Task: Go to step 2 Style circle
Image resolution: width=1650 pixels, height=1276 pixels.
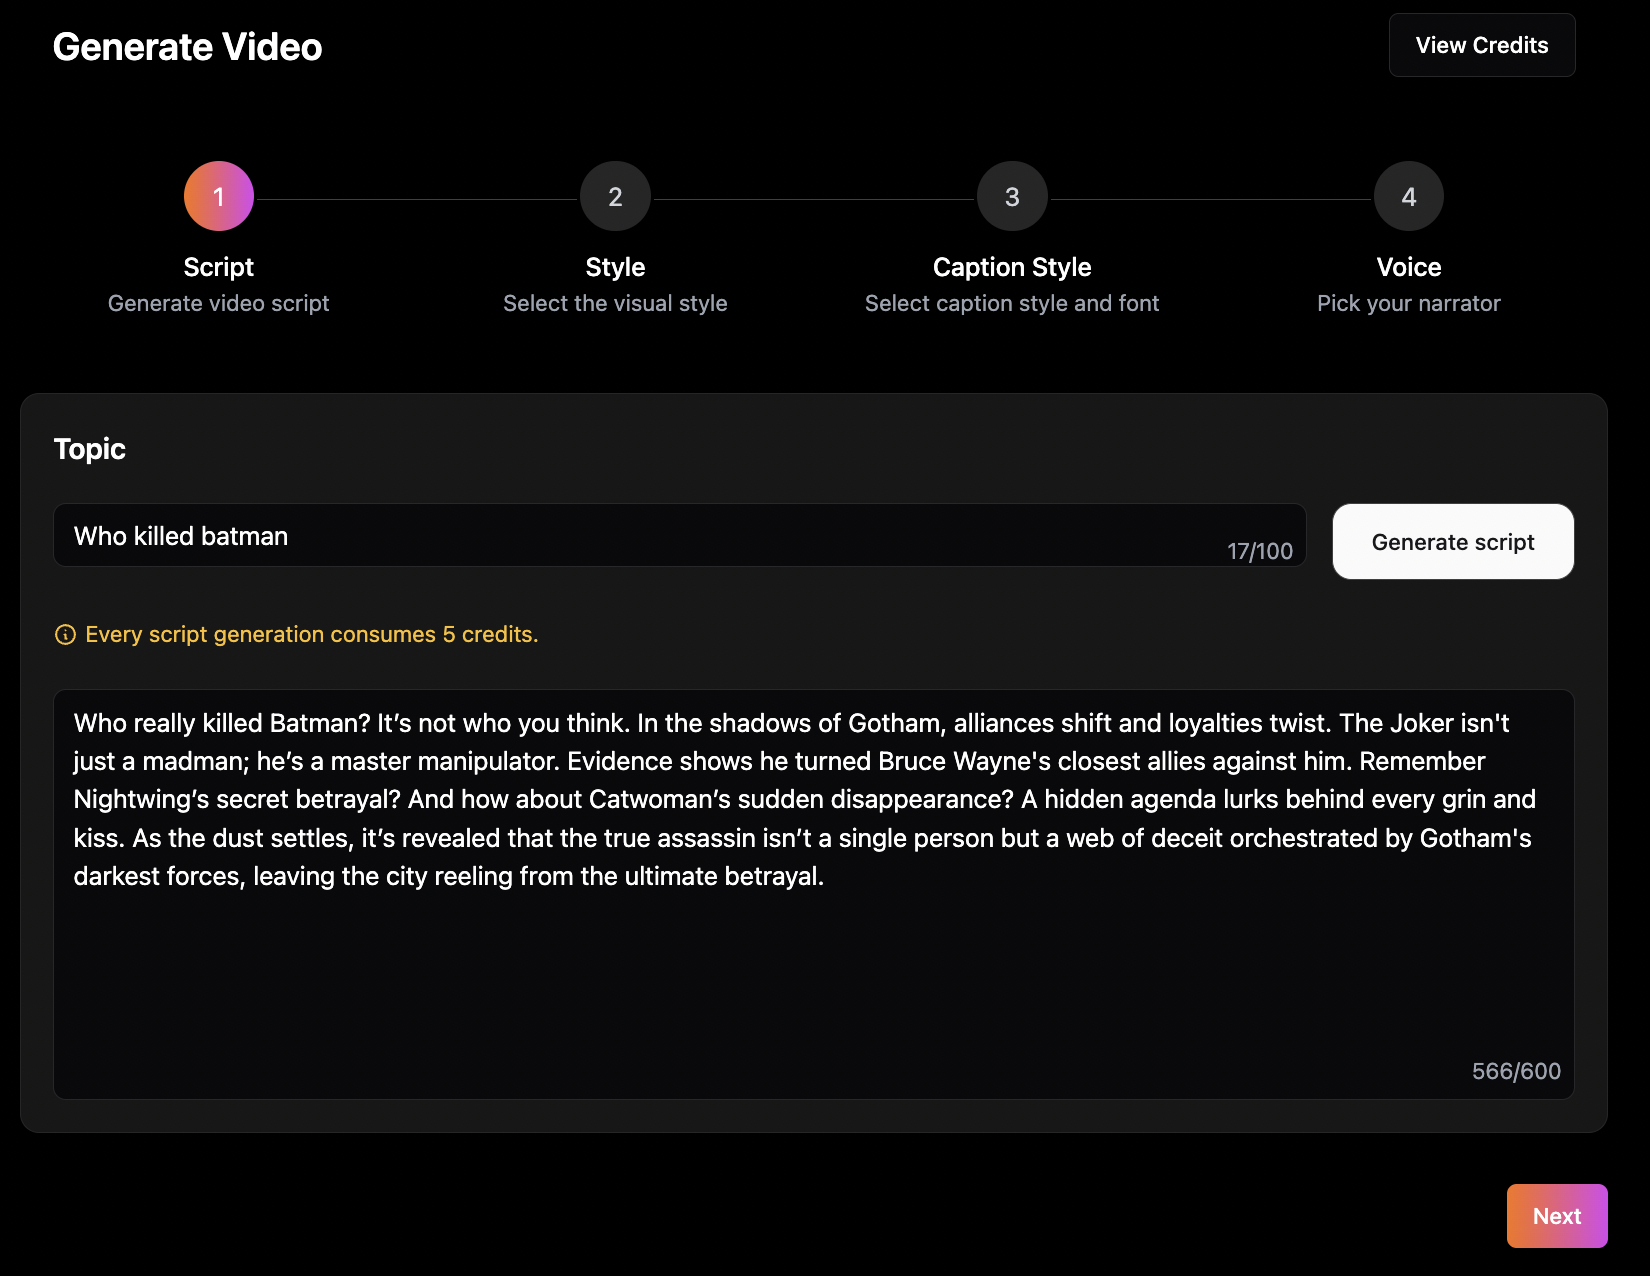Action: (x=615, y=196)
